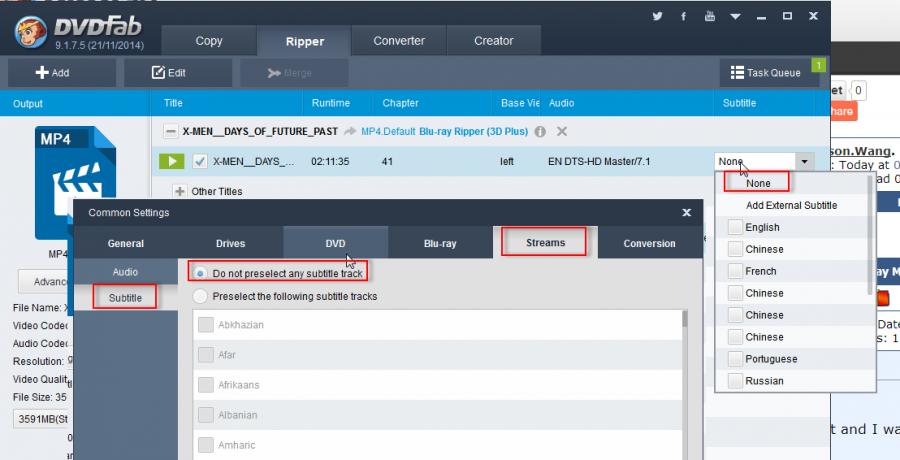
Task: Open the Blu-ray settings tab
Action: tap(440, 243)
